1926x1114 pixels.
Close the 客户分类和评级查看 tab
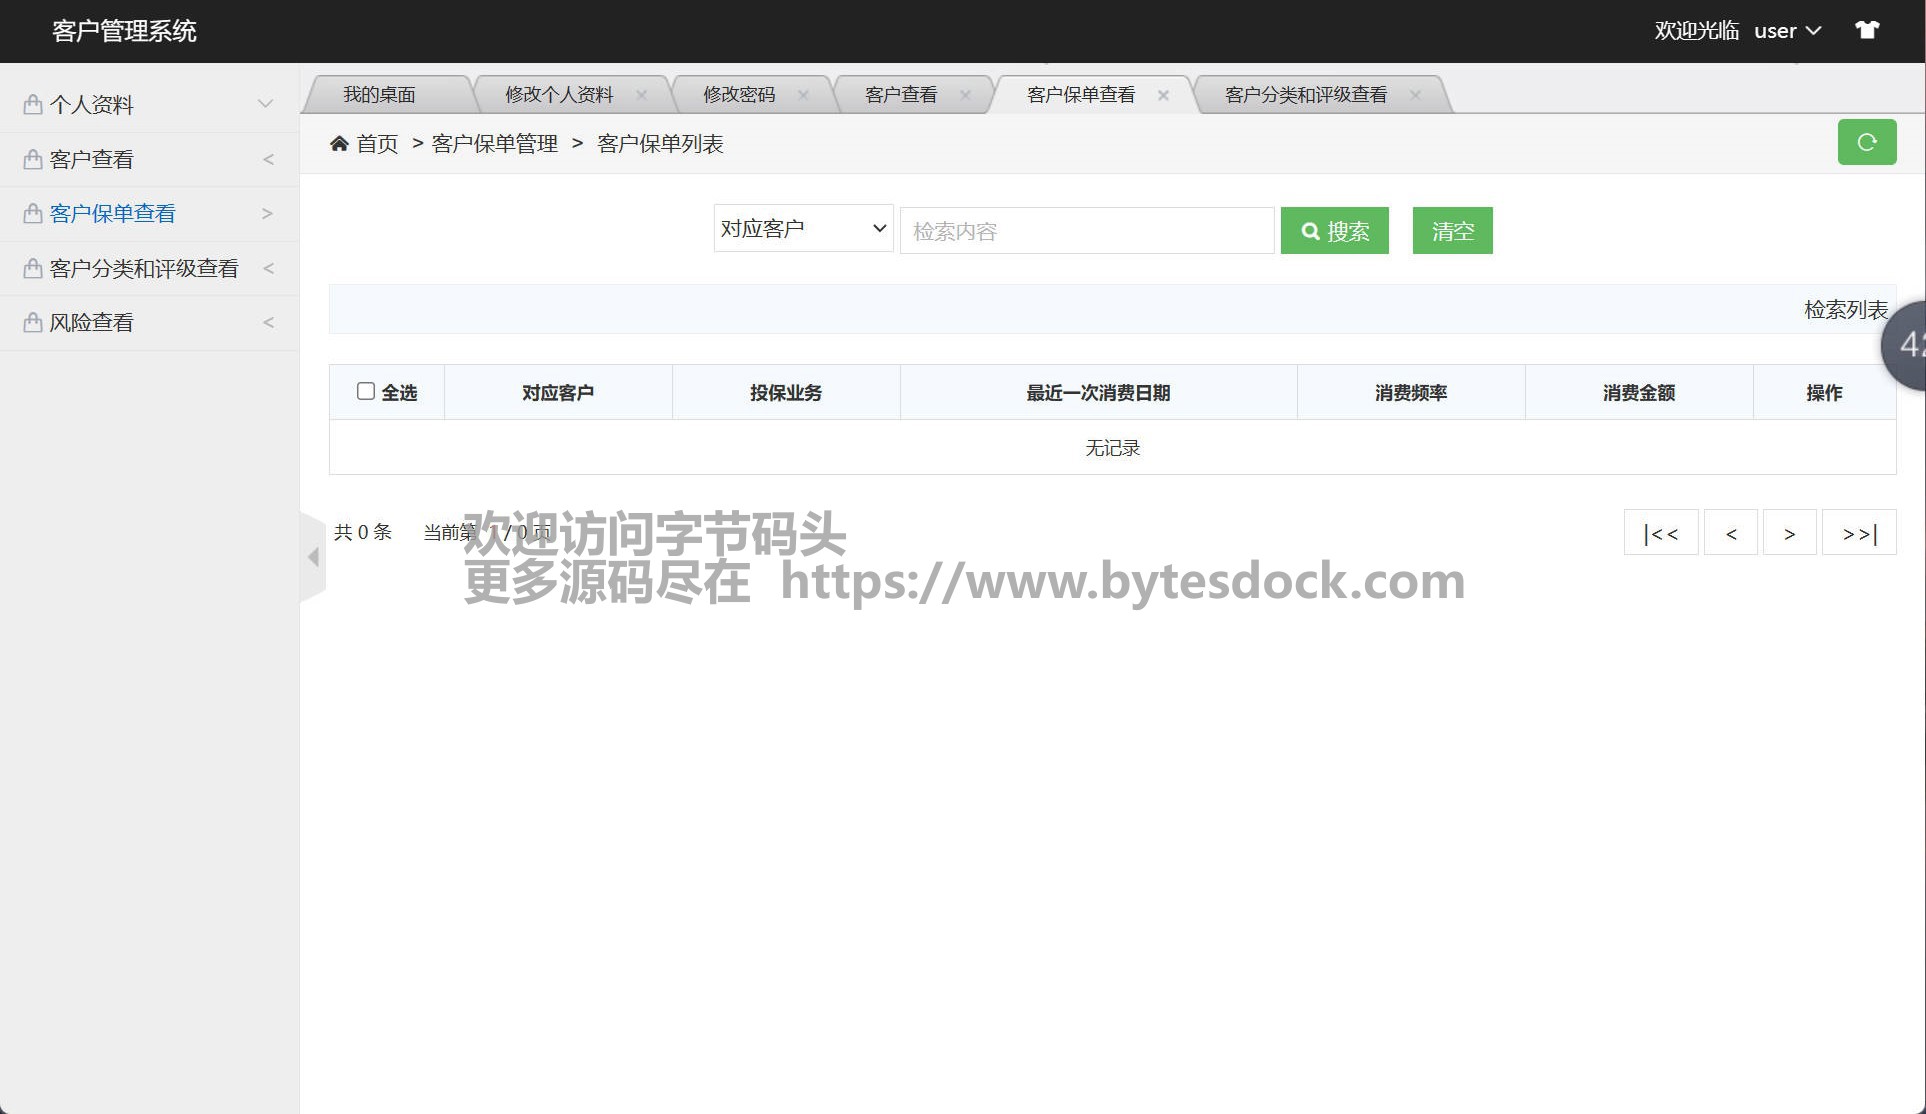coord(1415,95)
